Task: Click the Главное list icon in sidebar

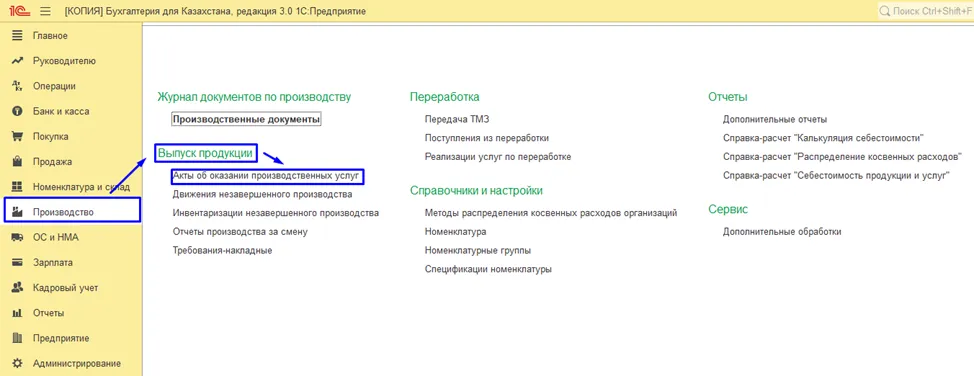Action: pyautogui.click(x=17, y=35)
